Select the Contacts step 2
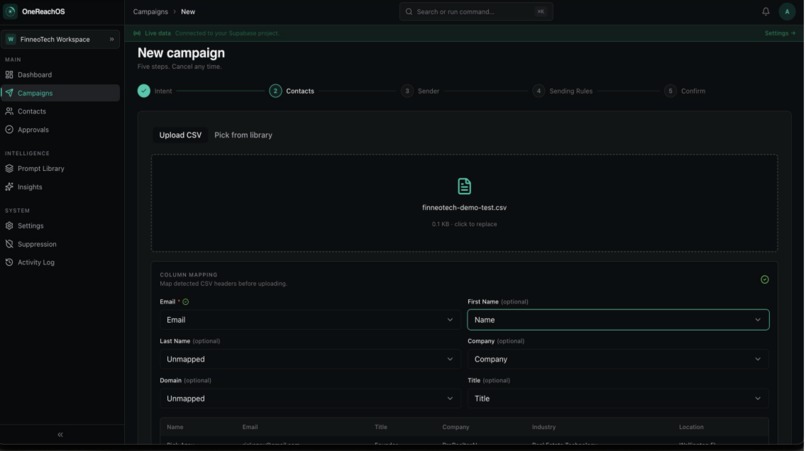The height and width of the screenshot is (451, 806). point(291,91)
